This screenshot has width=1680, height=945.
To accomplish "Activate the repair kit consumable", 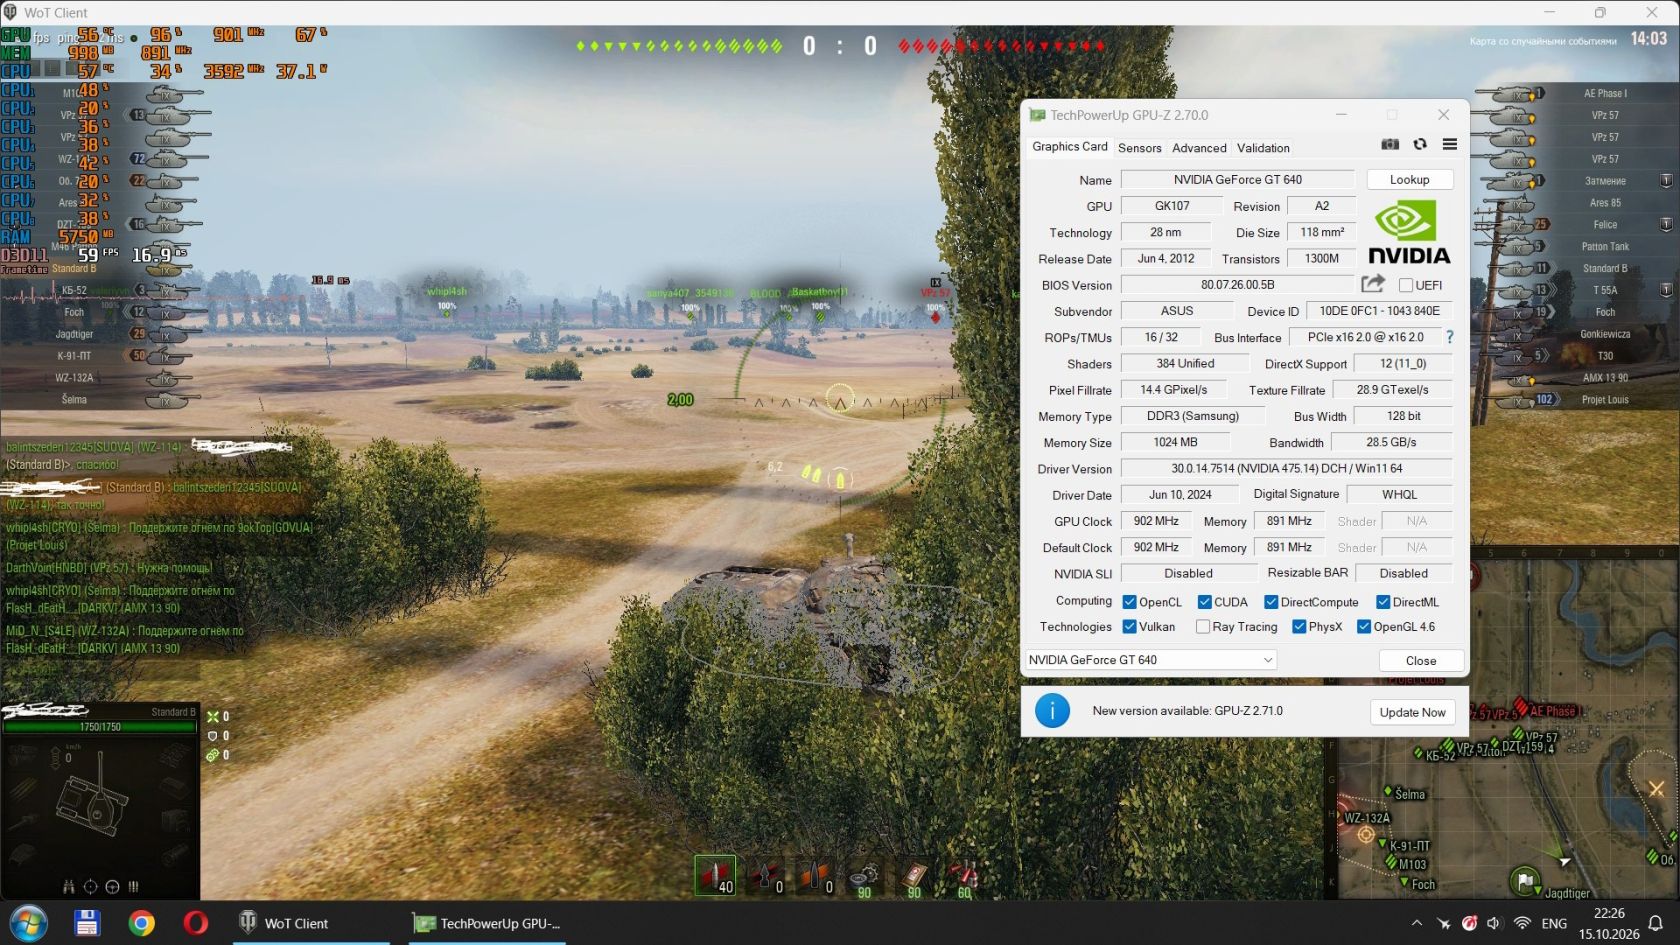I will coord(864,877).
